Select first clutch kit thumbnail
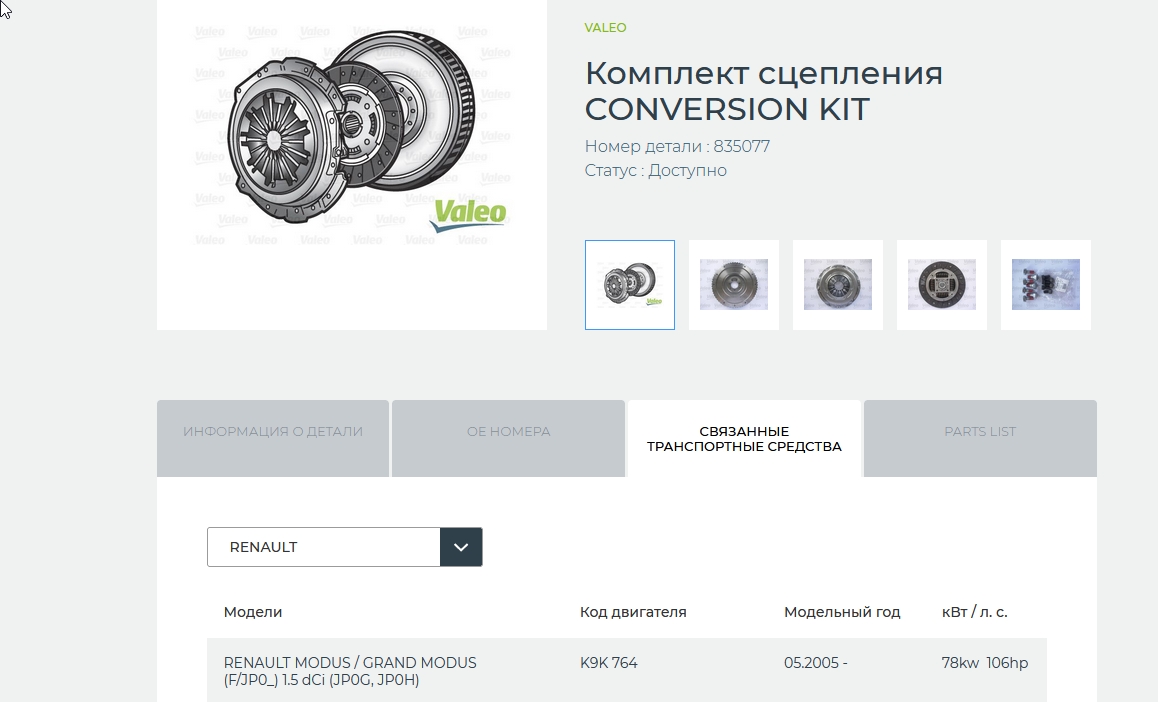The image size is (1158, 702). click(x=630, y=285)
